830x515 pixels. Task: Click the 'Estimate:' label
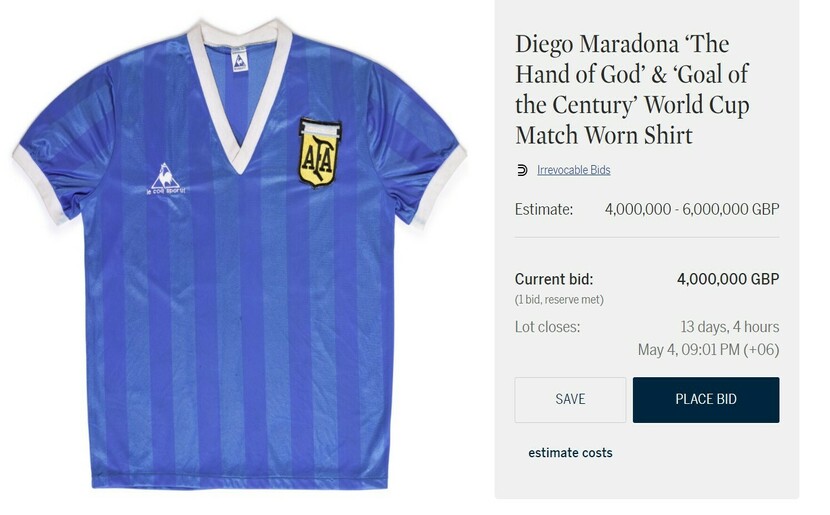coord(544,209)
